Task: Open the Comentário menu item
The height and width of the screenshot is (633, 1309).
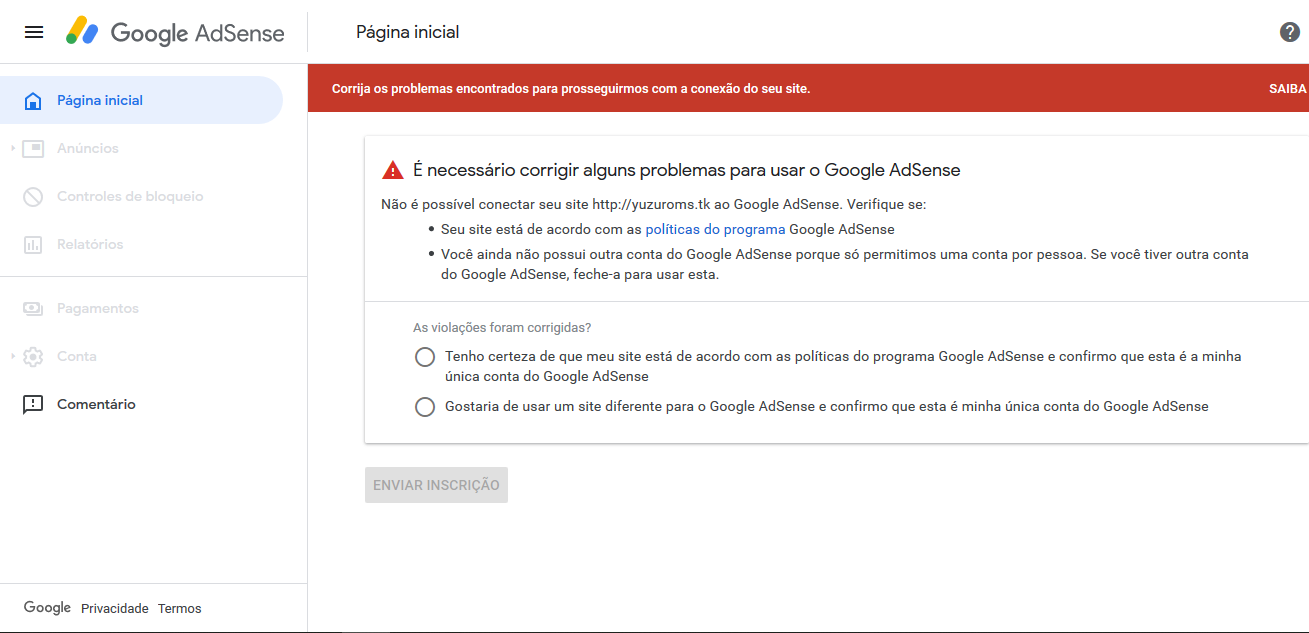Action: click(x=96, y=405)
